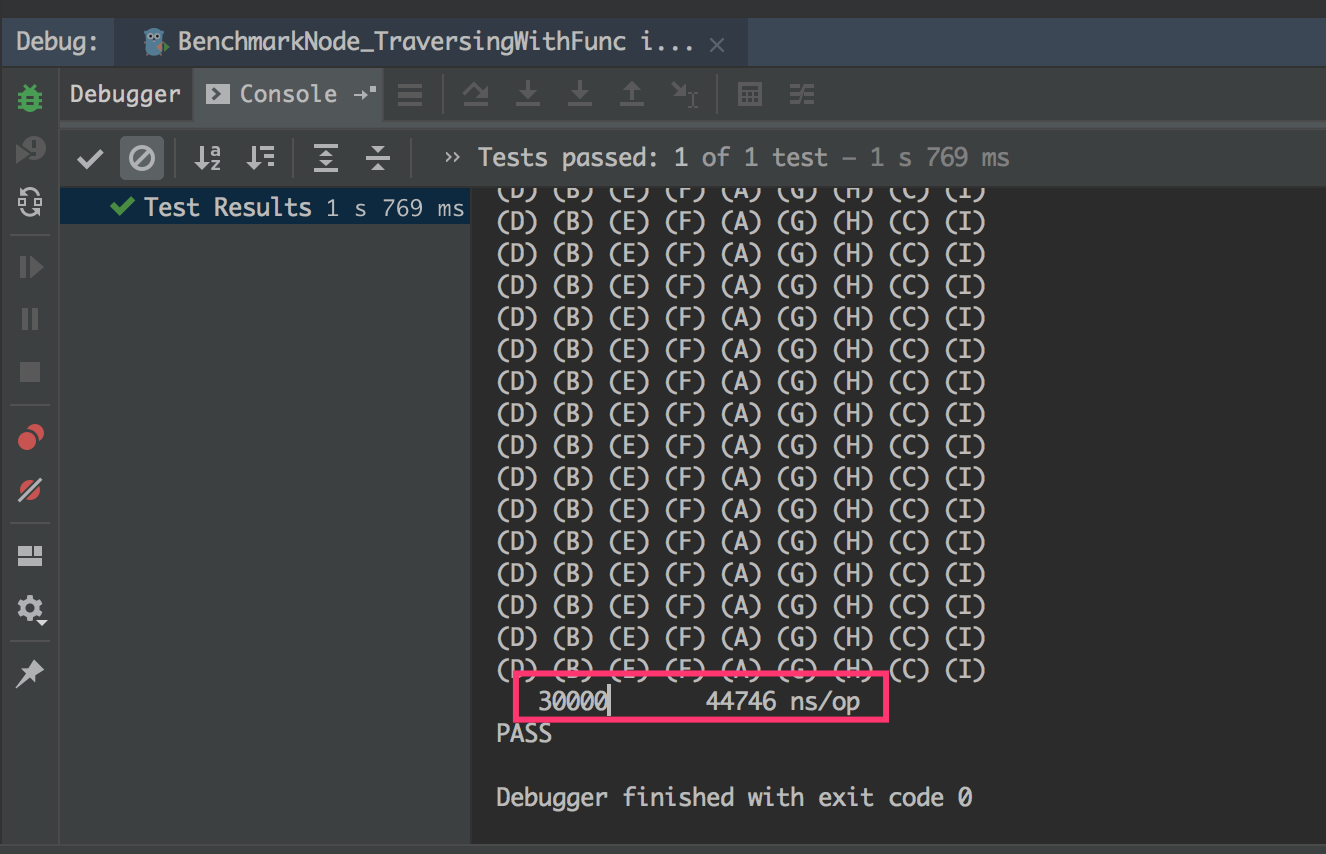1326x854 pixels.
Task: Click the Run to Cursor icon
Action: pyautogui.click(x=685, y=95)
